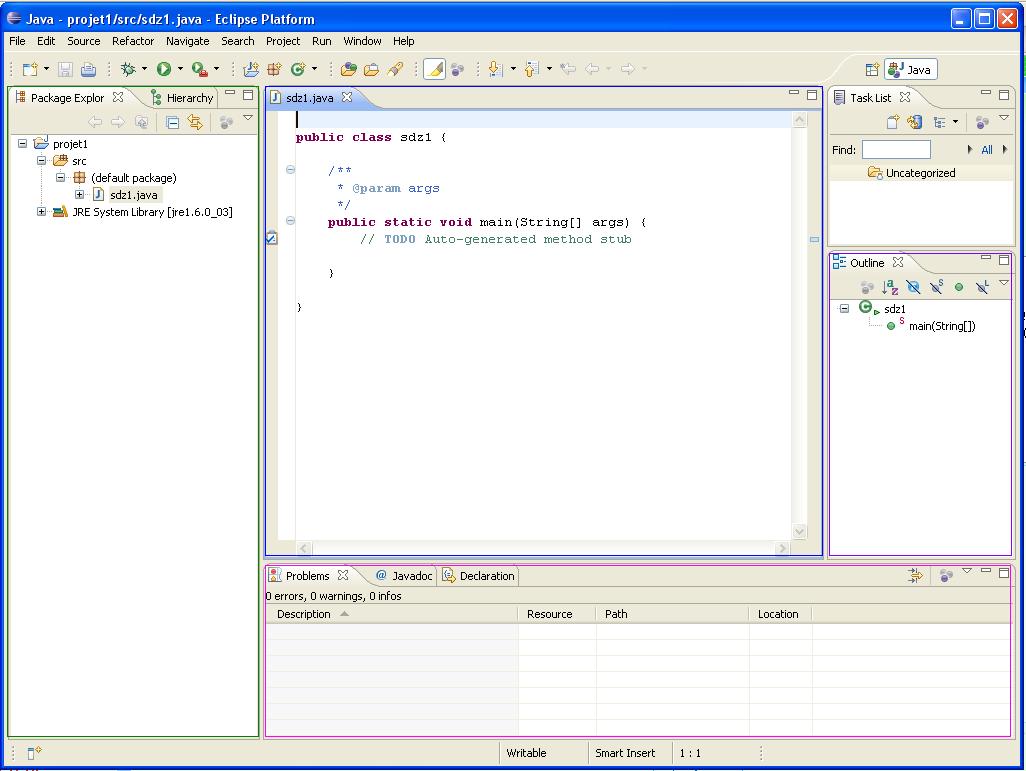Switch to the Declaration tab

coord(479,576)
